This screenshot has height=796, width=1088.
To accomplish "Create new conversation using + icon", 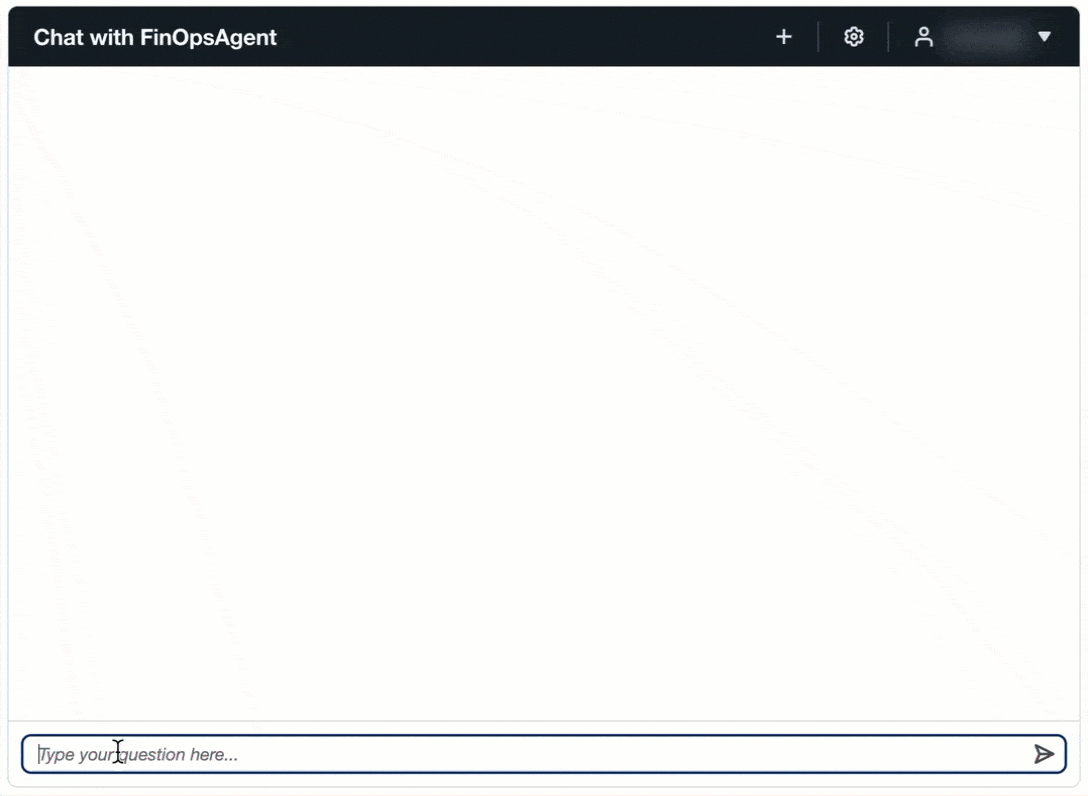I will [784, 37].
